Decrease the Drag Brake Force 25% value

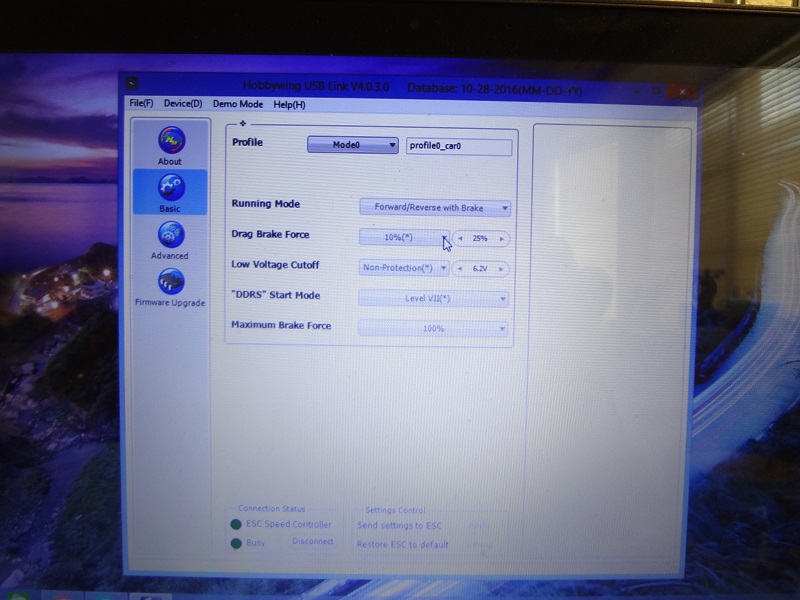460,238
